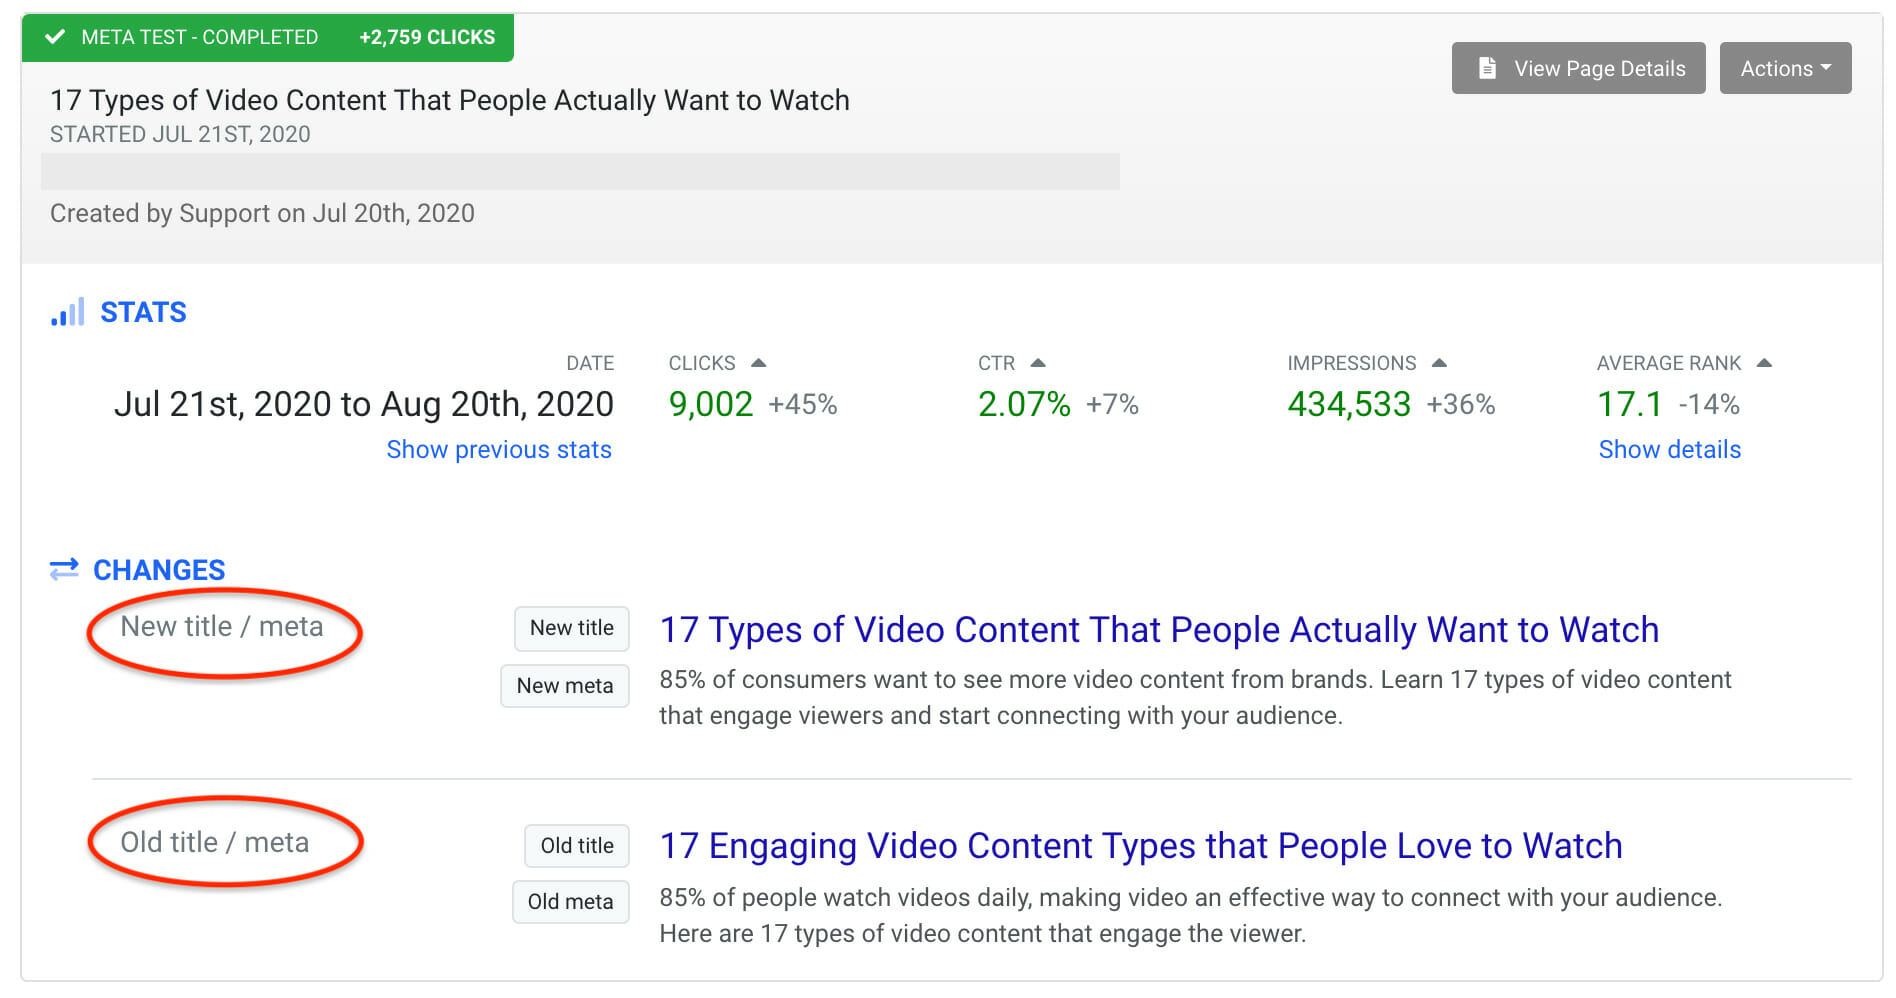Click the +7% CTR change

(1113, 405)
